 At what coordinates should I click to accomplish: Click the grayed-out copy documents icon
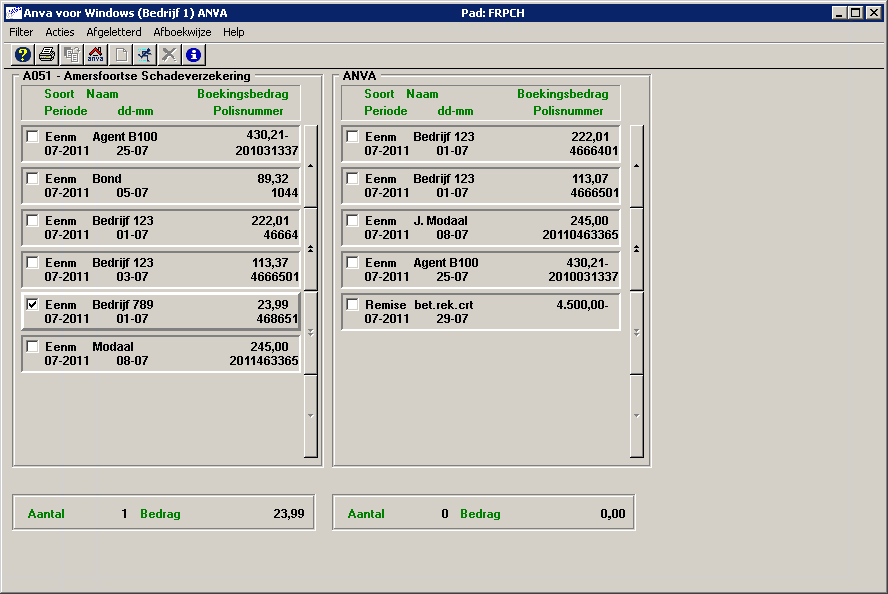point(72,55)
